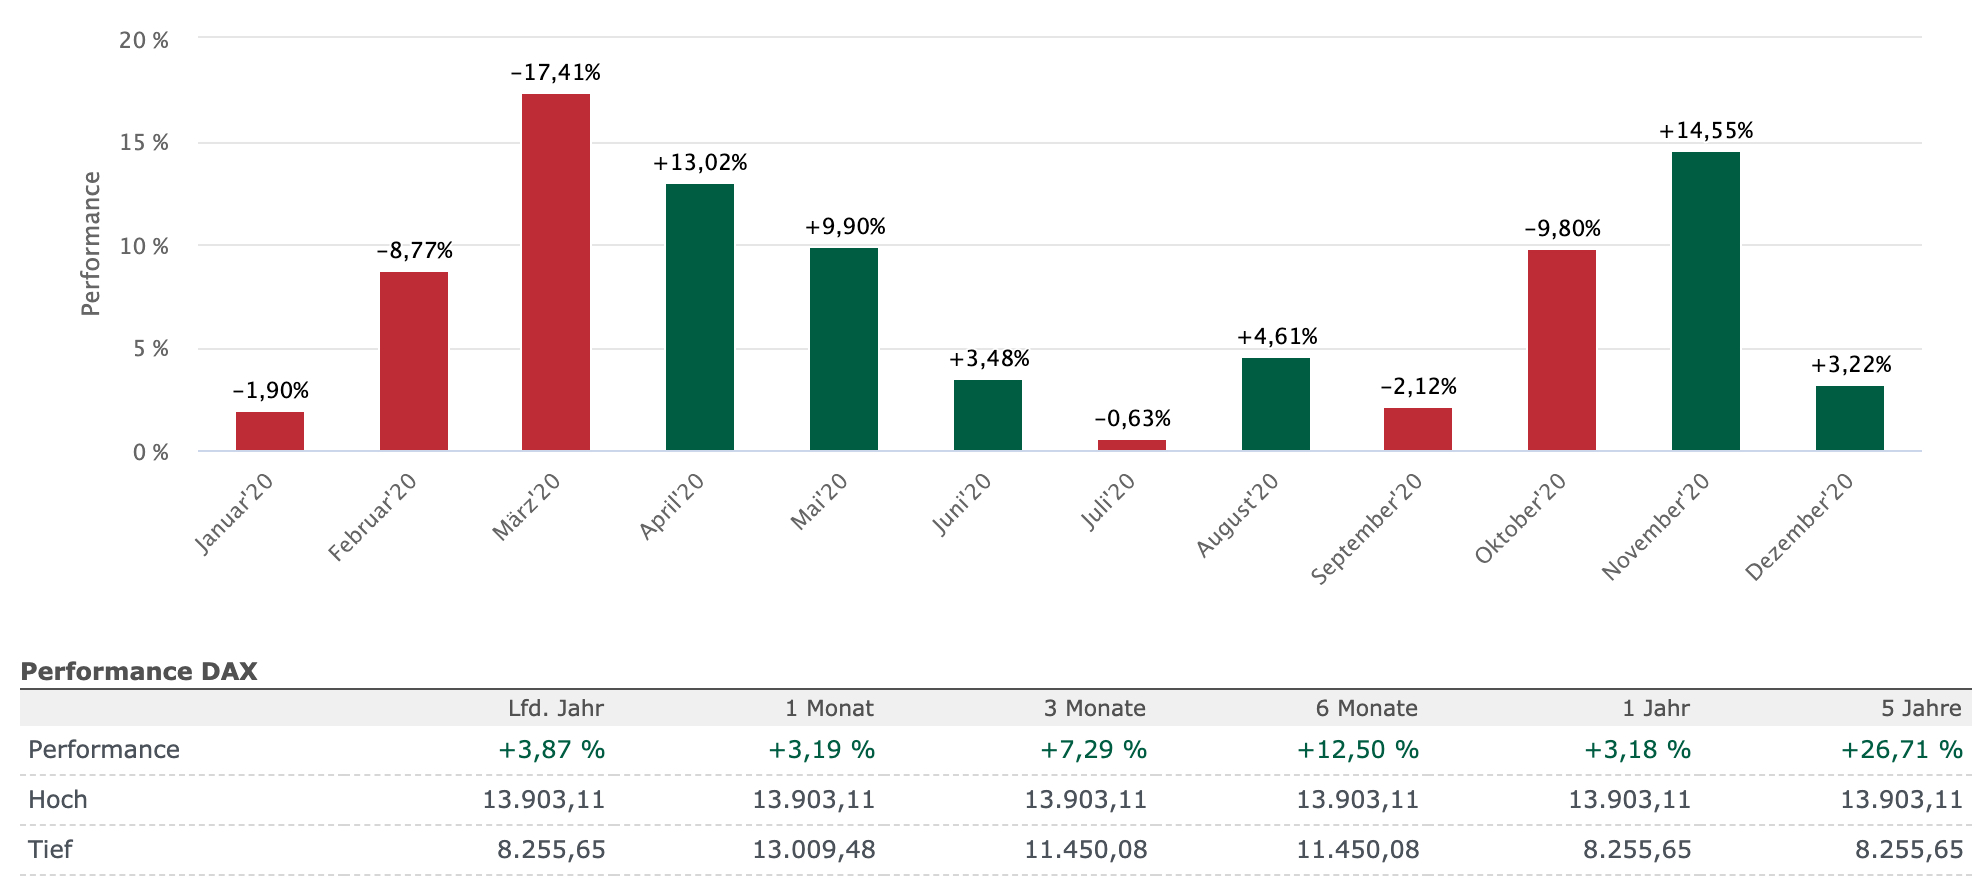
Task: Click the red März'20 bar
Action: point(556,272)
